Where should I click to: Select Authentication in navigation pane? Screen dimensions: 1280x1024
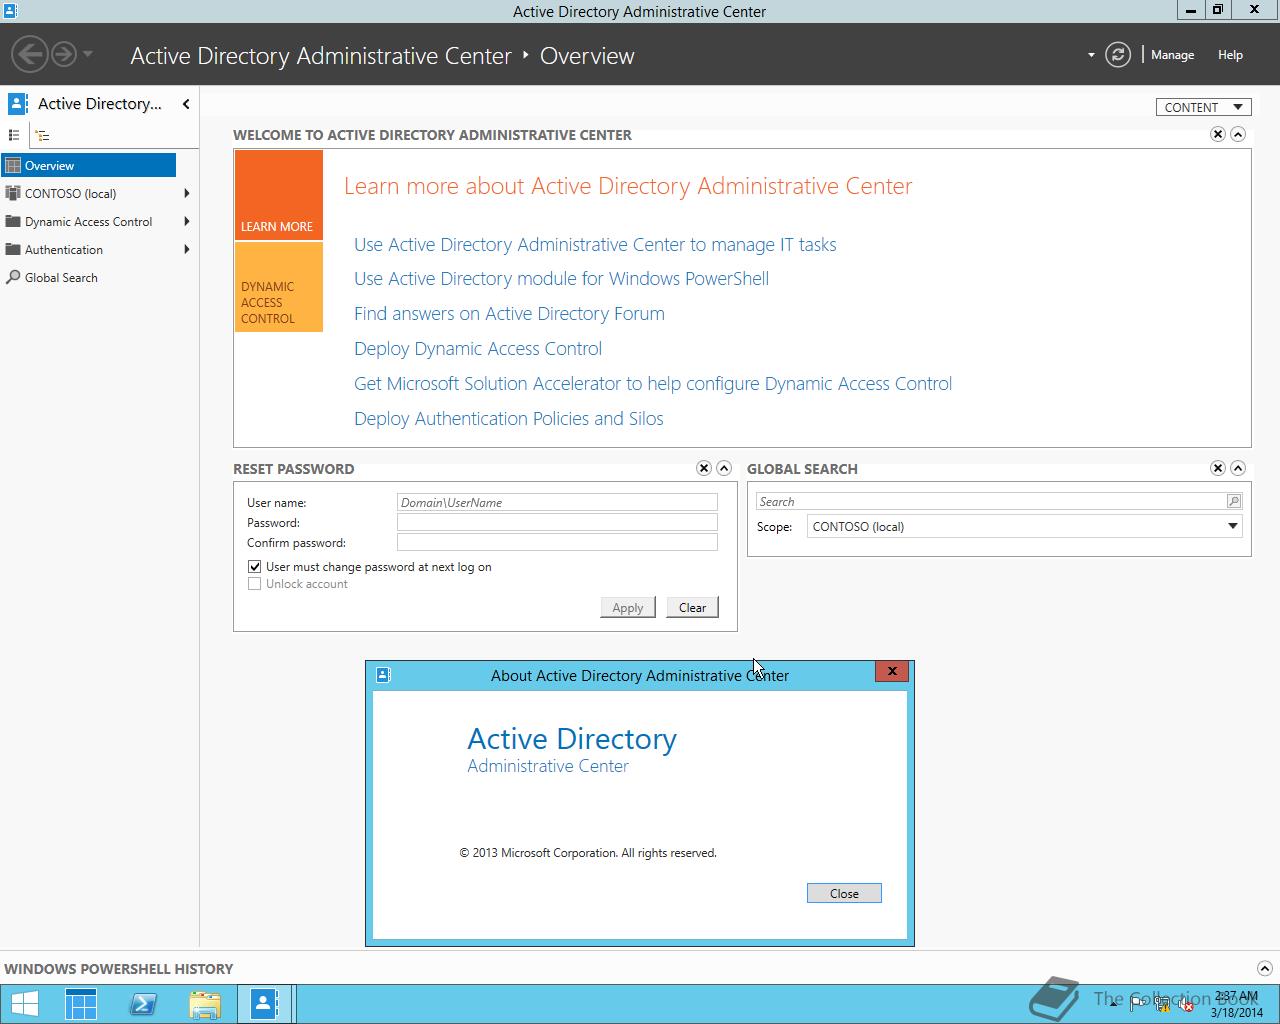point(64,250)
